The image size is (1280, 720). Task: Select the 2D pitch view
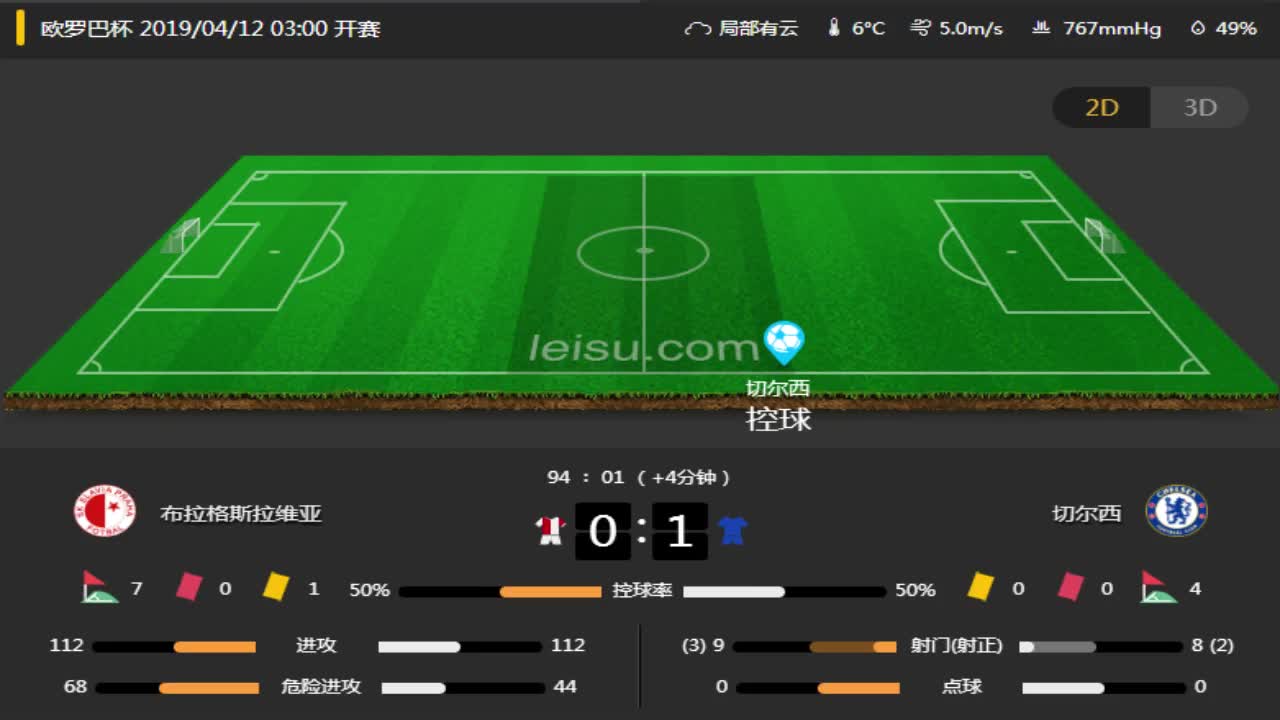1101,108
